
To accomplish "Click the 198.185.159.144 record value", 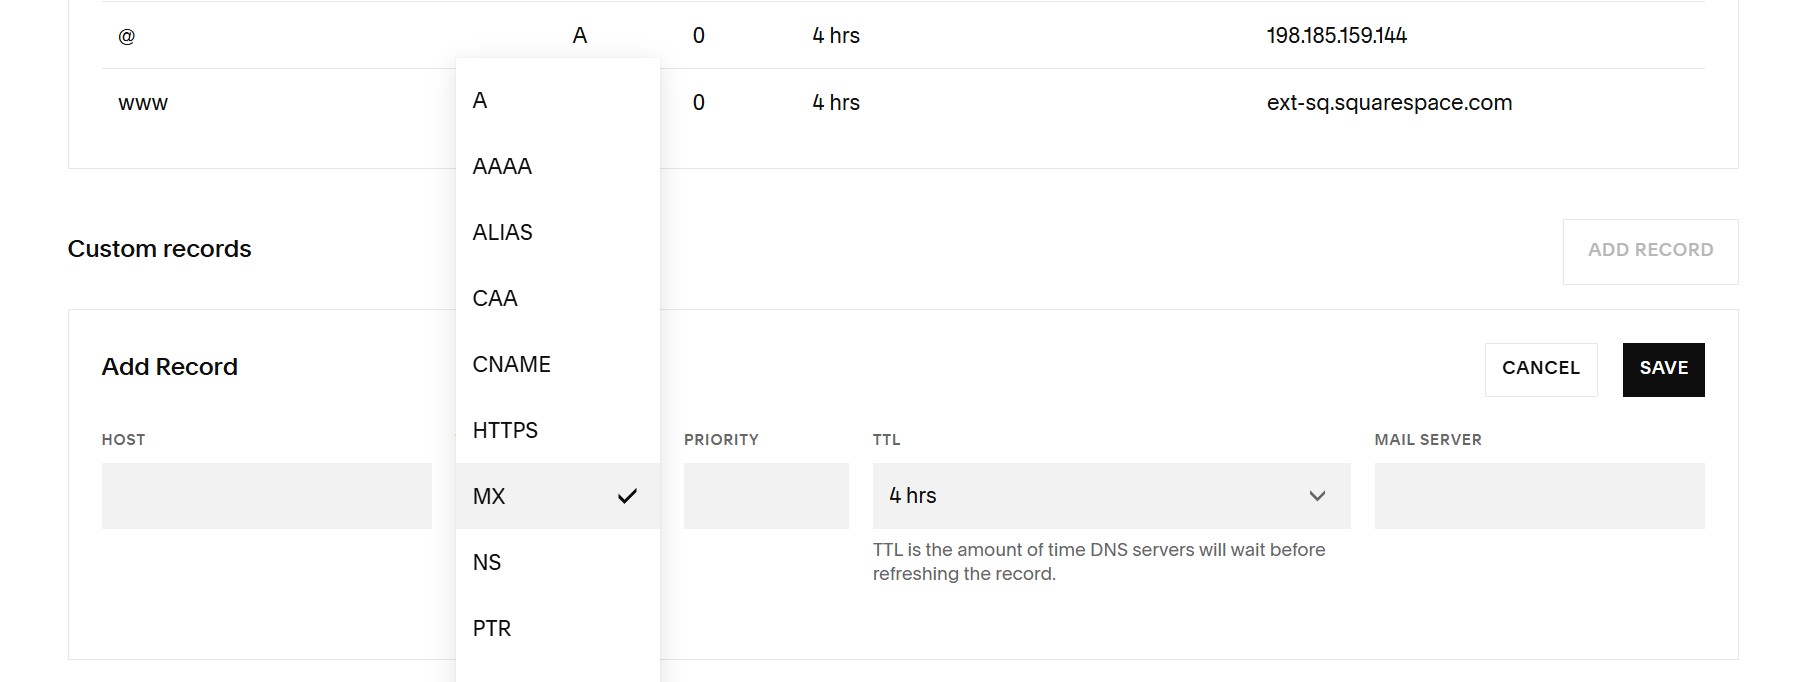I will click(1336, 36).
